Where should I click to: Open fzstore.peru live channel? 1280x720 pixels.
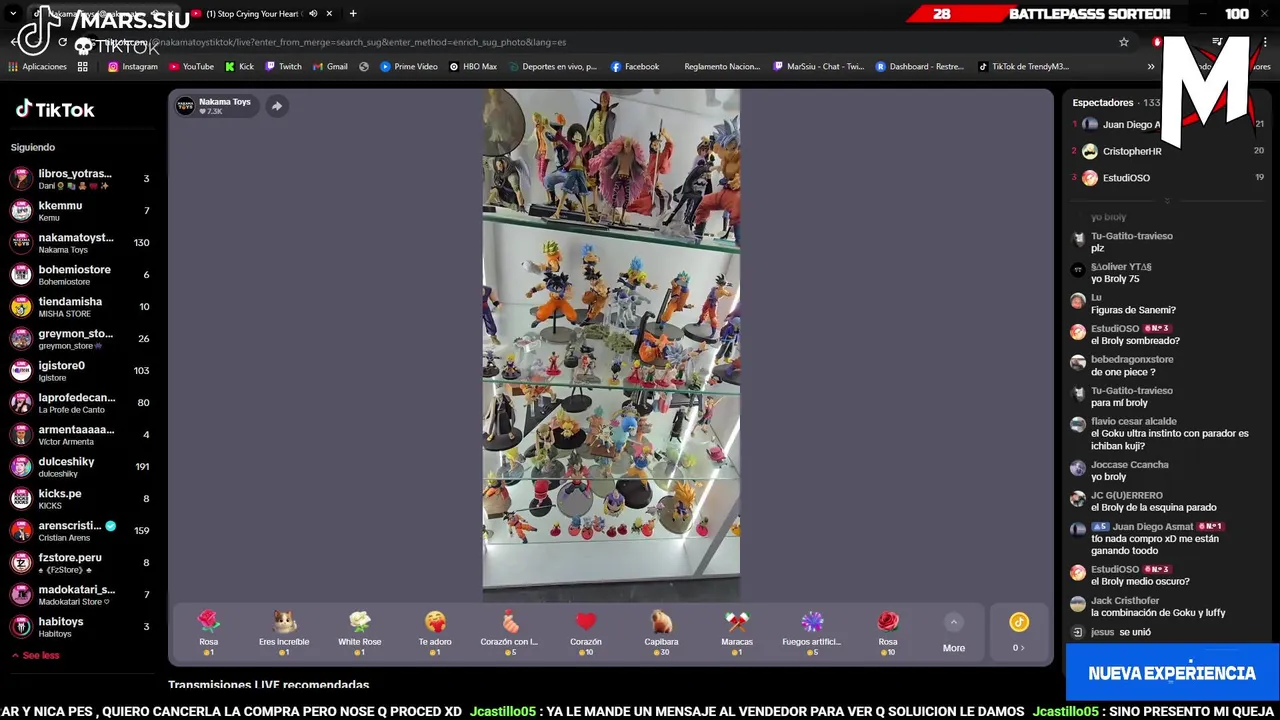(x=80, y=563)
